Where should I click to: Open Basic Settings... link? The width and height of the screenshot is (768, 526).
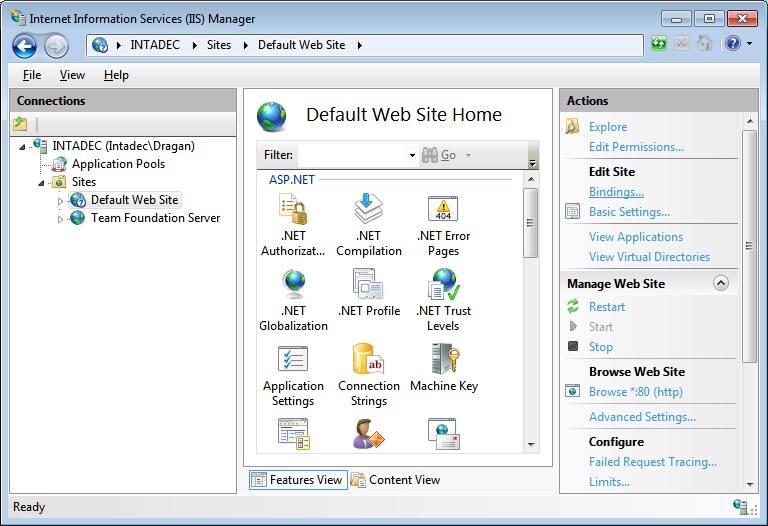[629, 212]
